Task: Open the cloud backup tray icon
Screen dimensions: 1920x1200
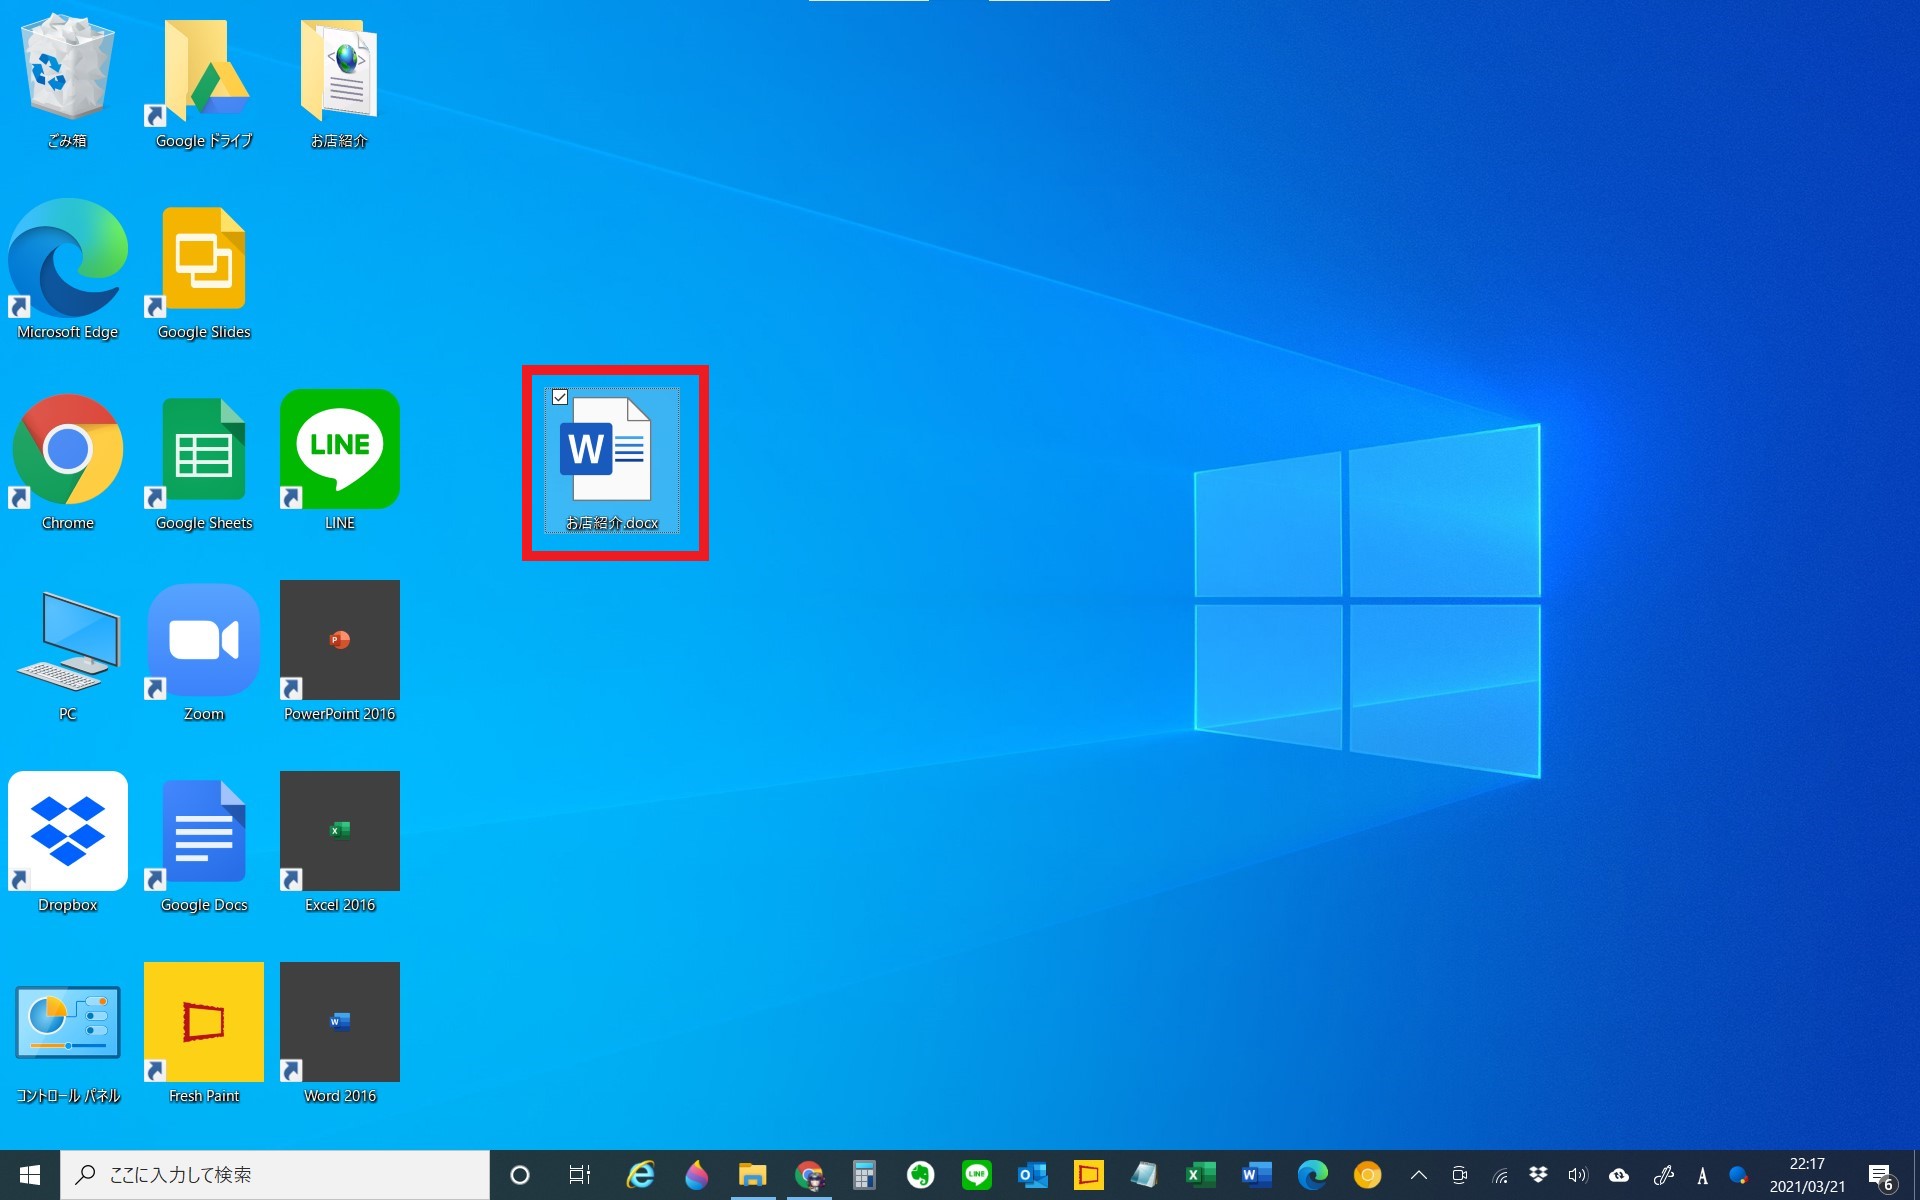Action: pos(1619,1175)
